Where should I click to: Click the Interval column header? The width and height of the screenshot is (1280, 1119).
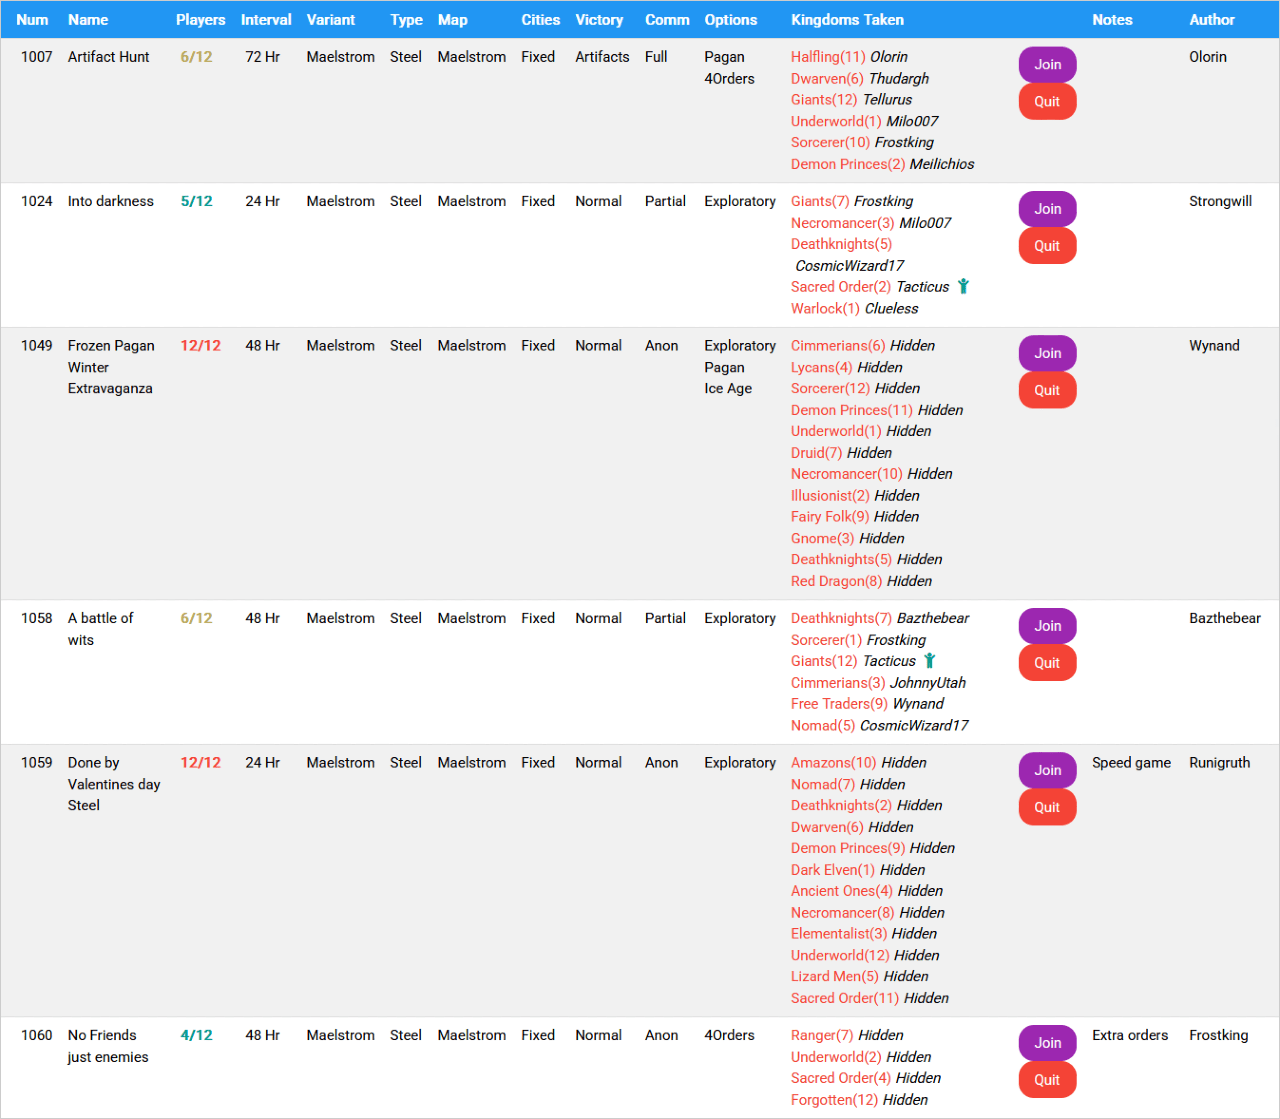point(266,20)
